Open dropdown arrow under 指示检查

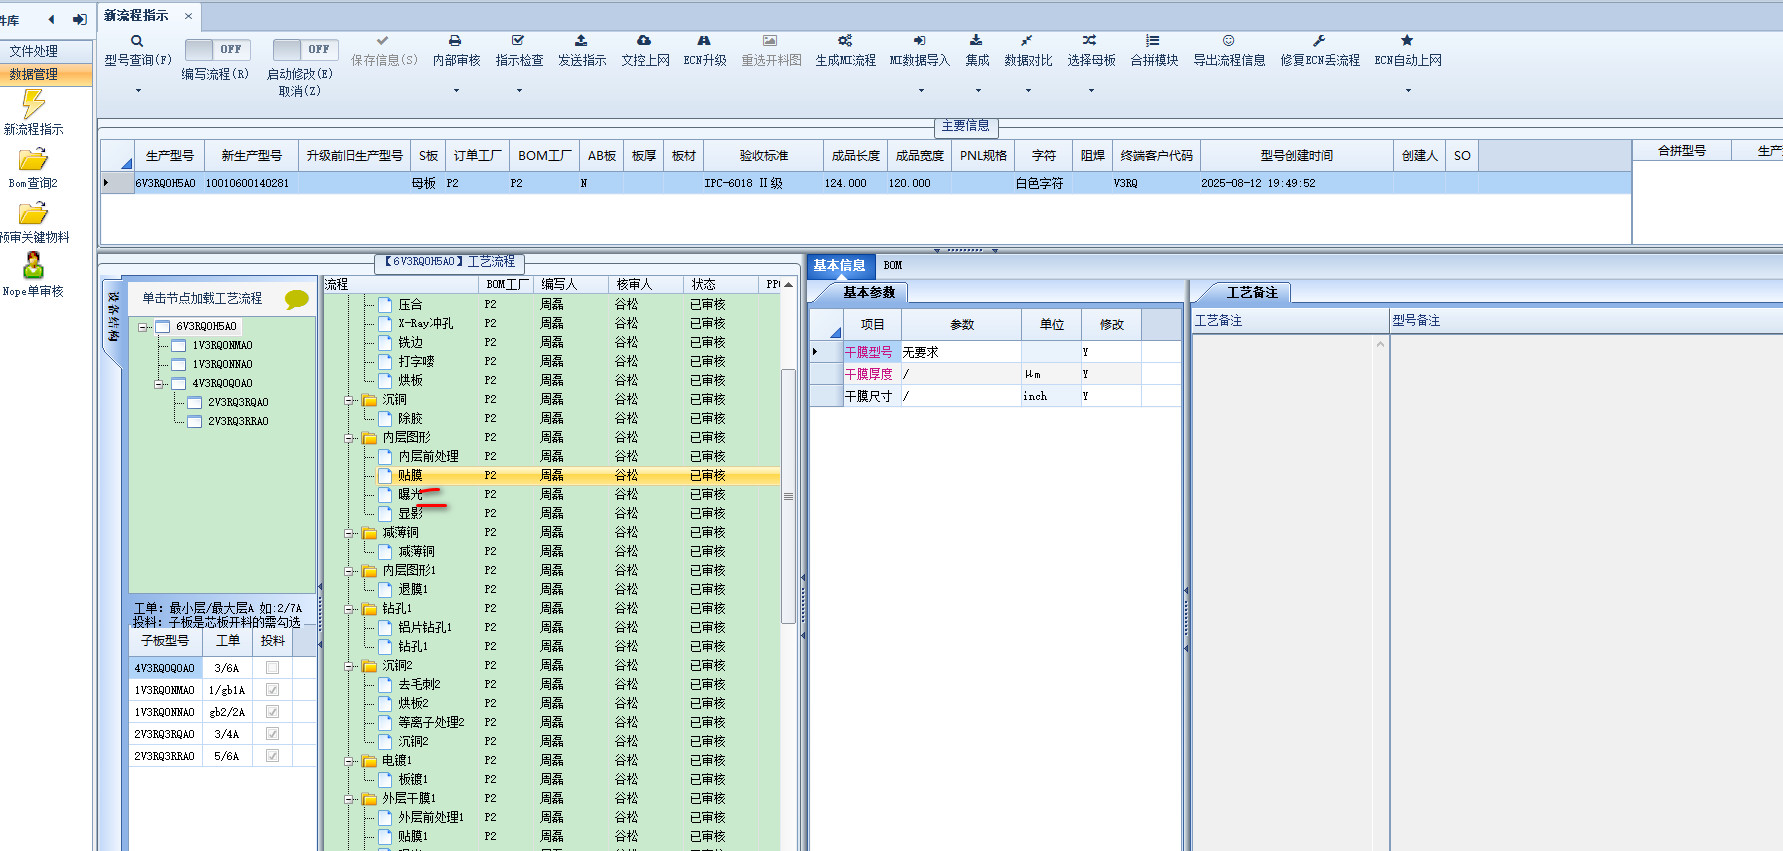519,91
